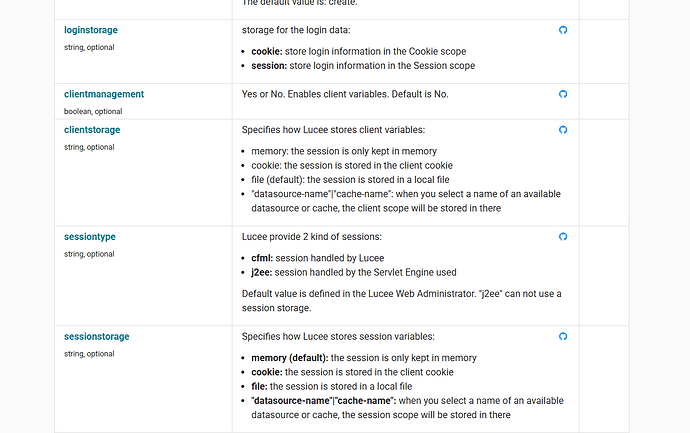Screen dimensions: 690x433
Task: Click the 'cookie:' bullet under loginstorage
Action: (x=267, y=51)
